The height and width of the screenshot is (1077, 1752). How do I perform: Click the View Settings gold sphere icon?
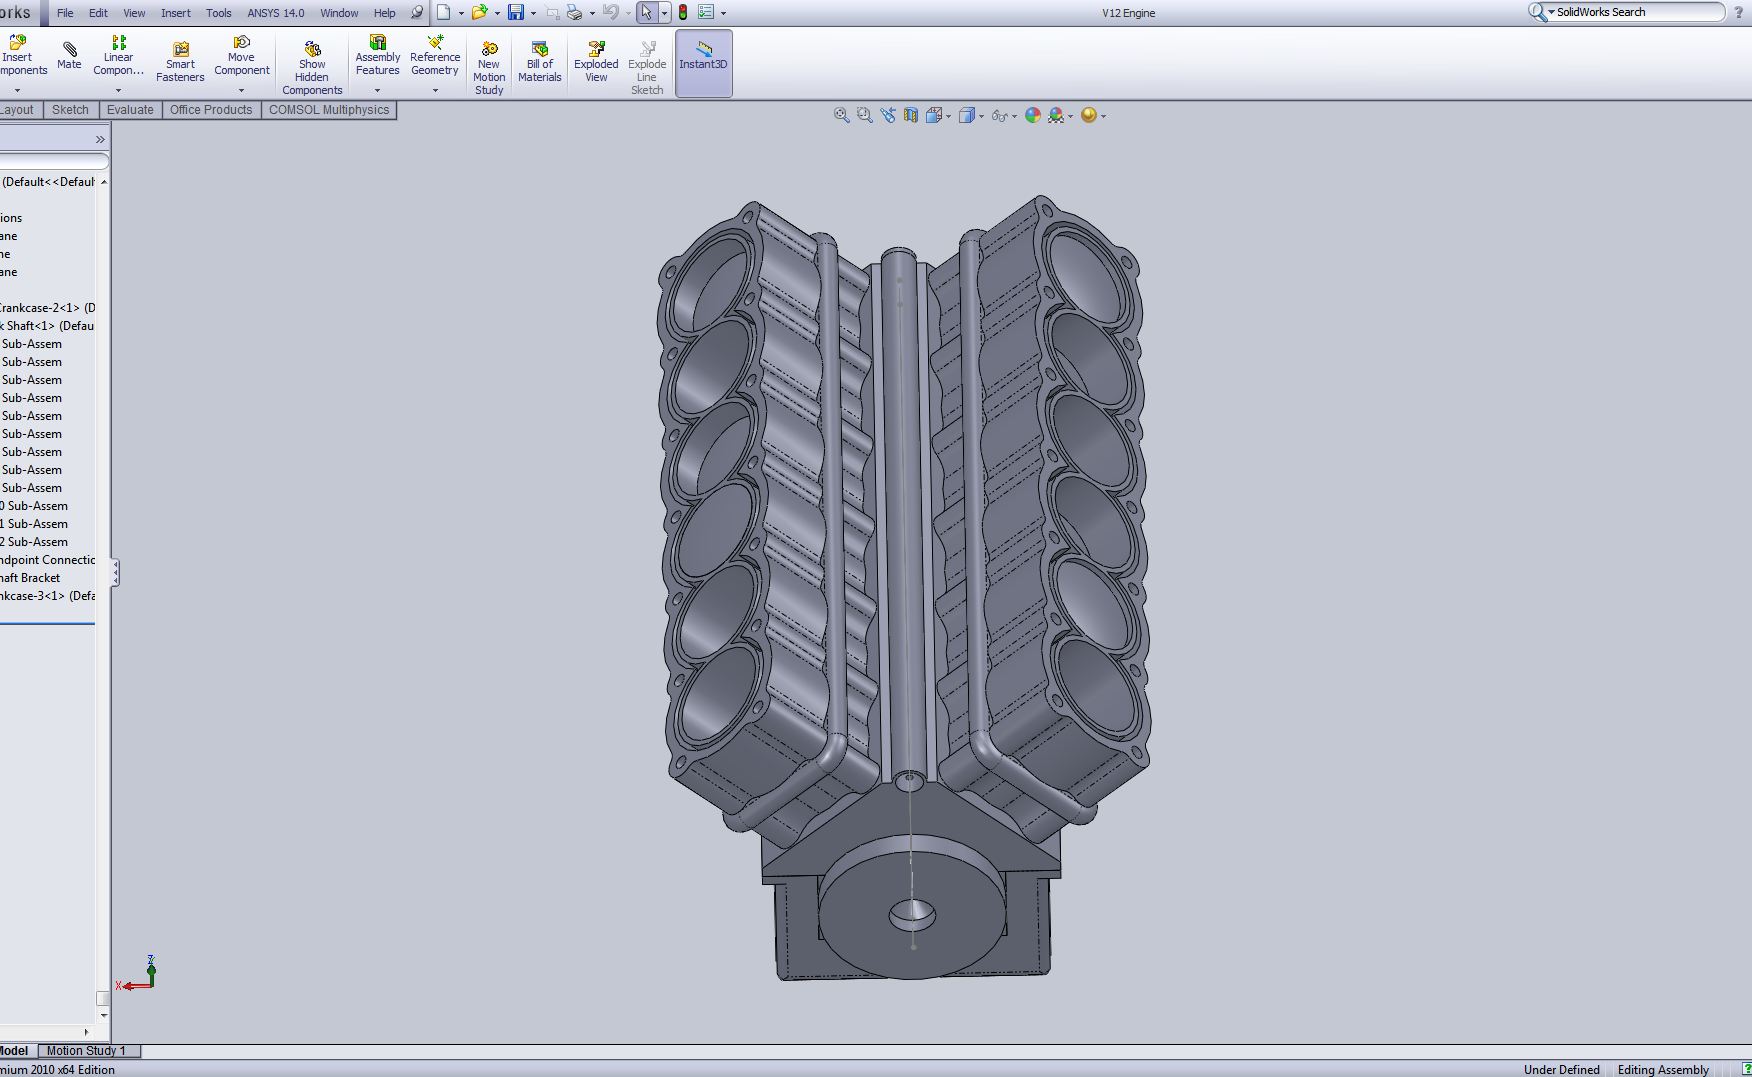(x=1089, y=116)
